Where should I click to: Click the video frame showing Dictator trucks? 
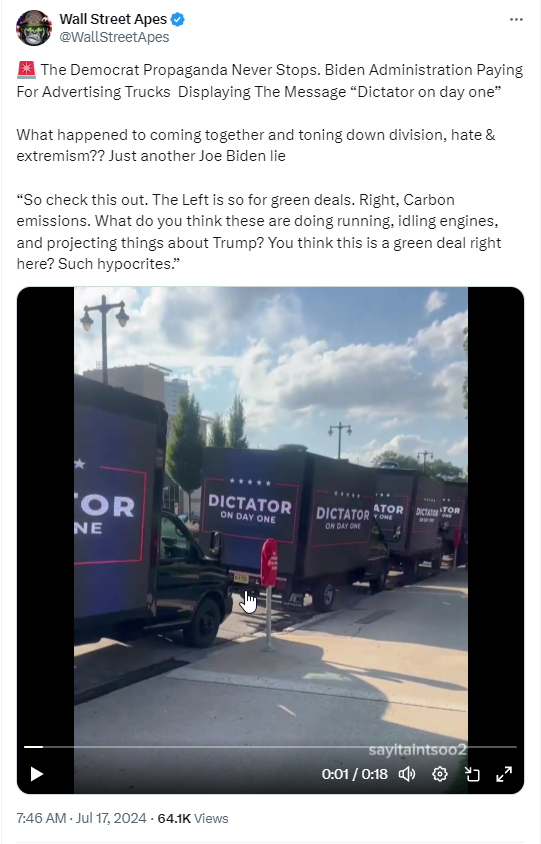pos(270,511)
